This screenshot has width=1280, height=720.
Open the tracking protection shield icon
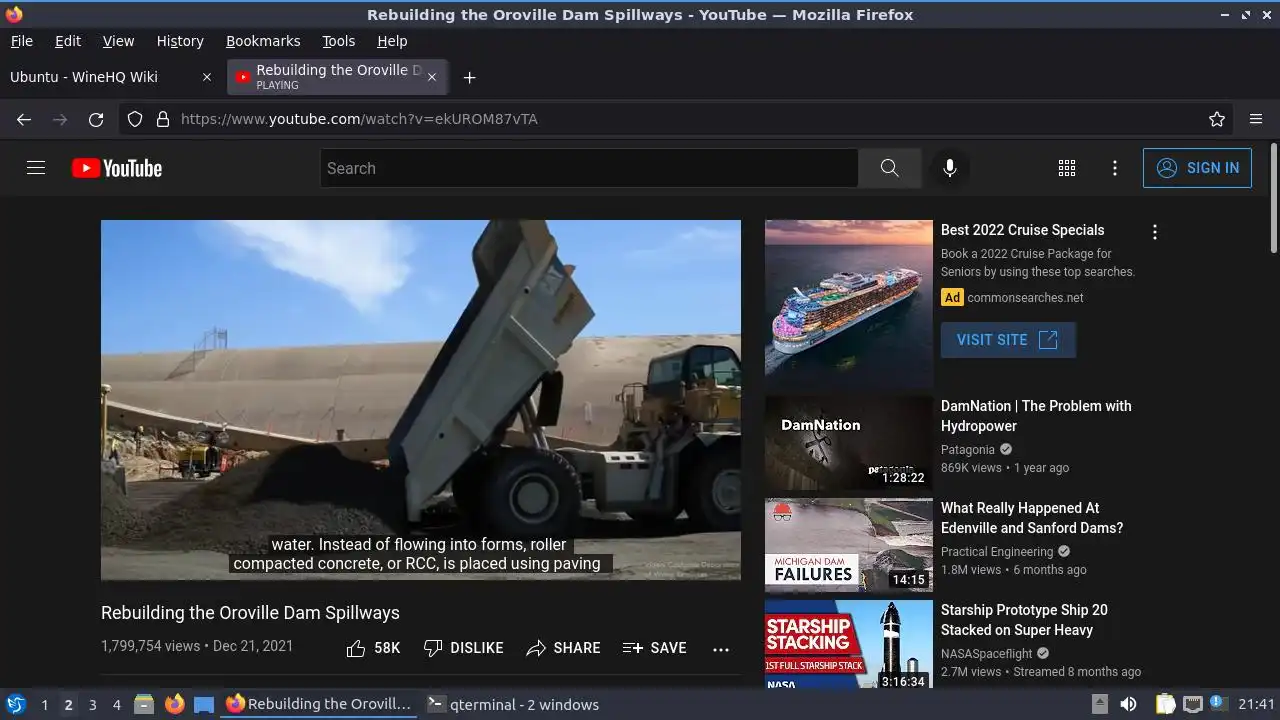tap(135, 119)
